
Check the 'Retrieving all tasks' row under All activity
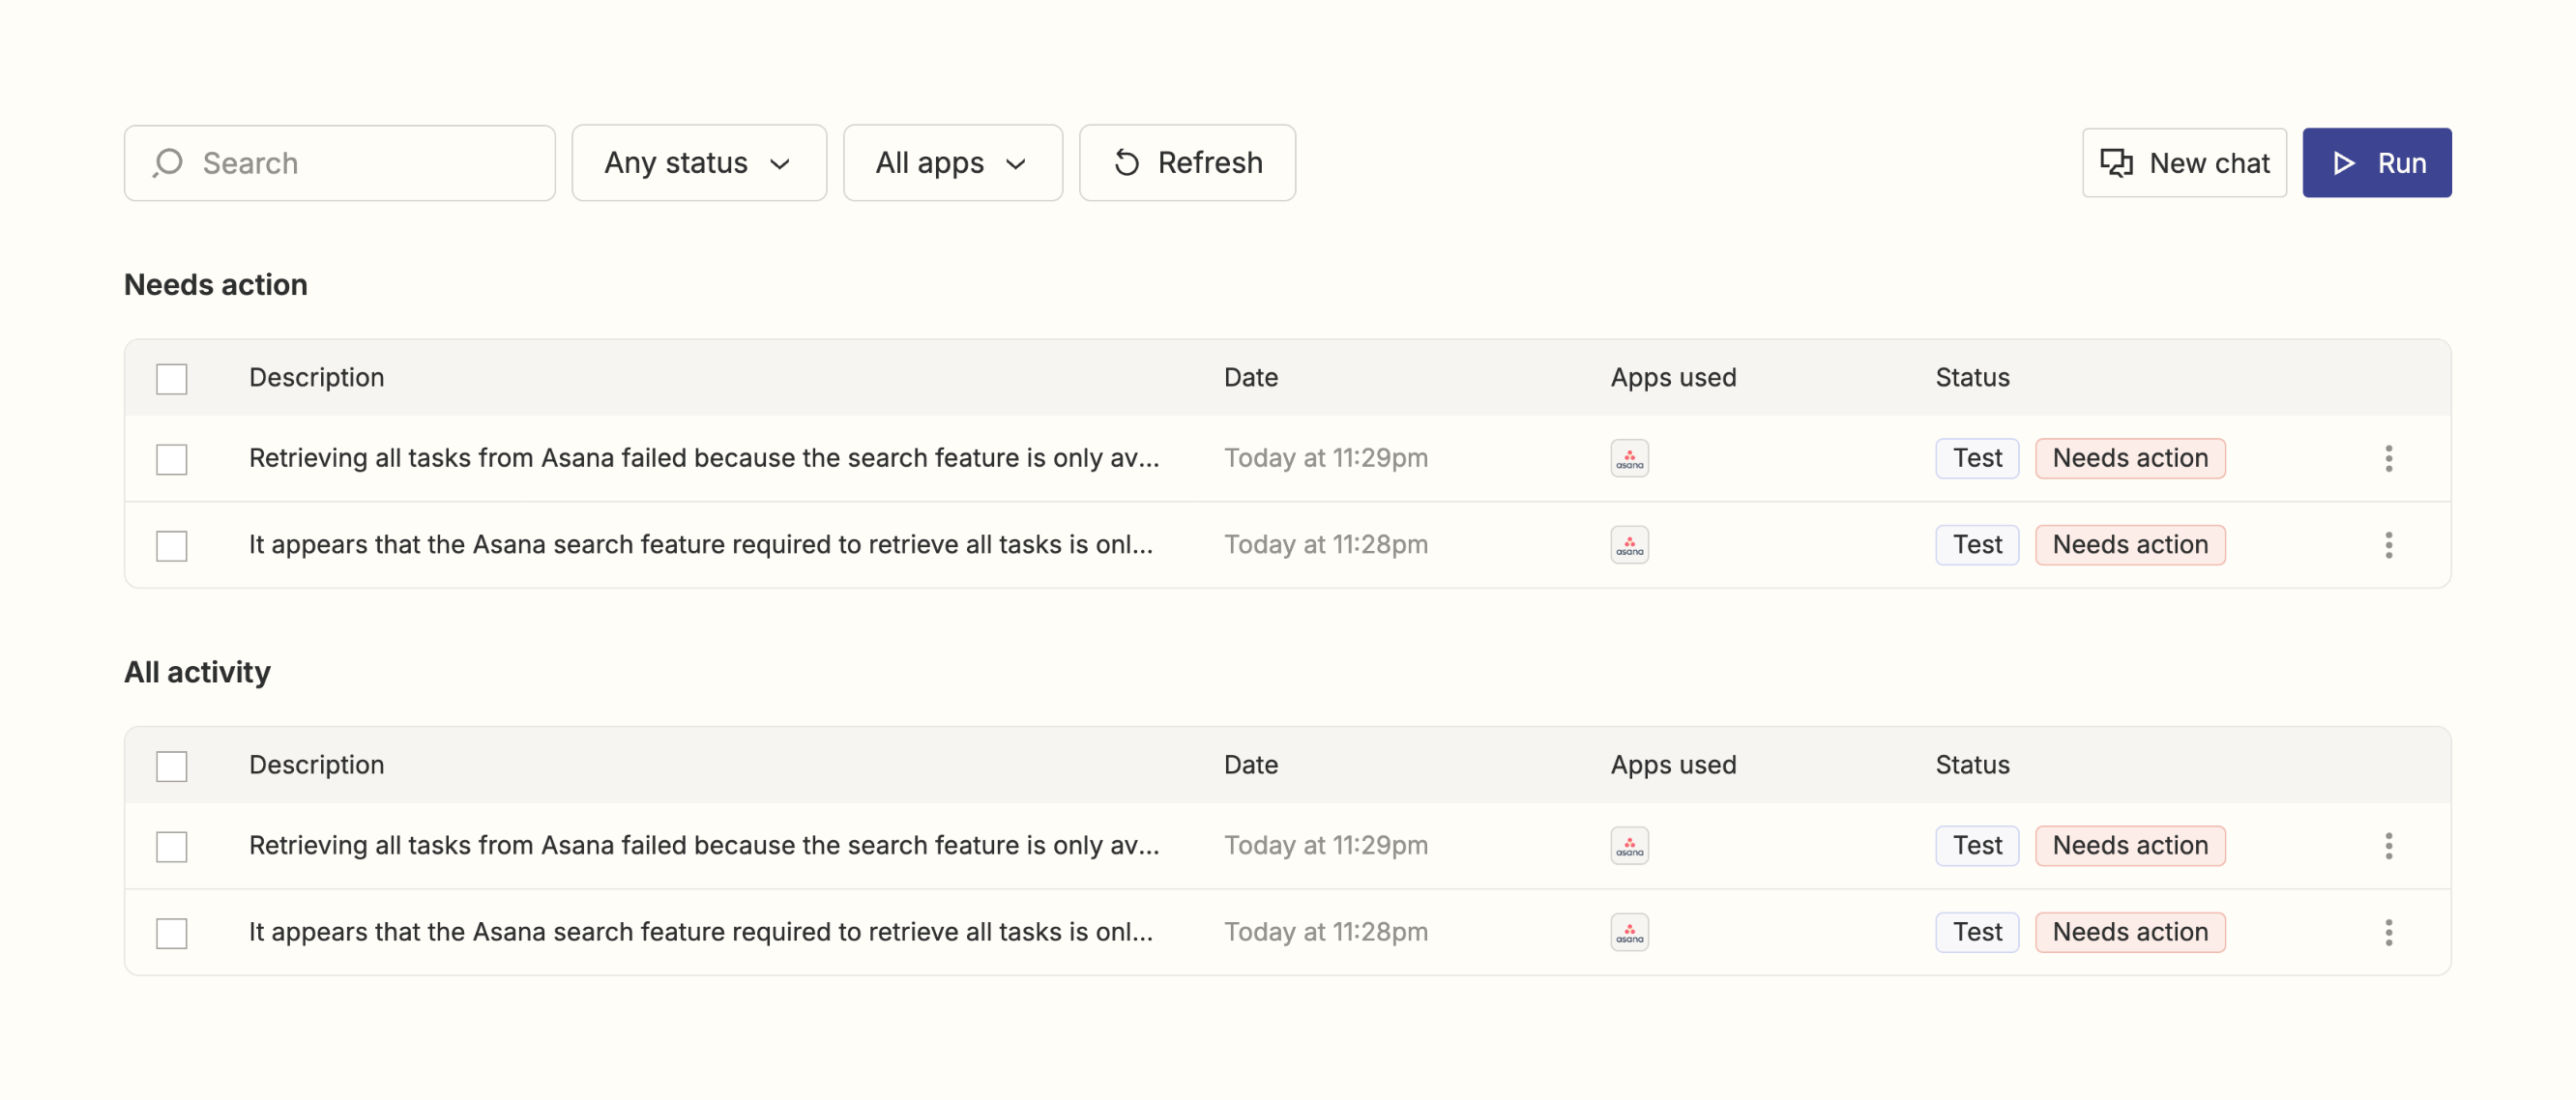click(172, 847)
